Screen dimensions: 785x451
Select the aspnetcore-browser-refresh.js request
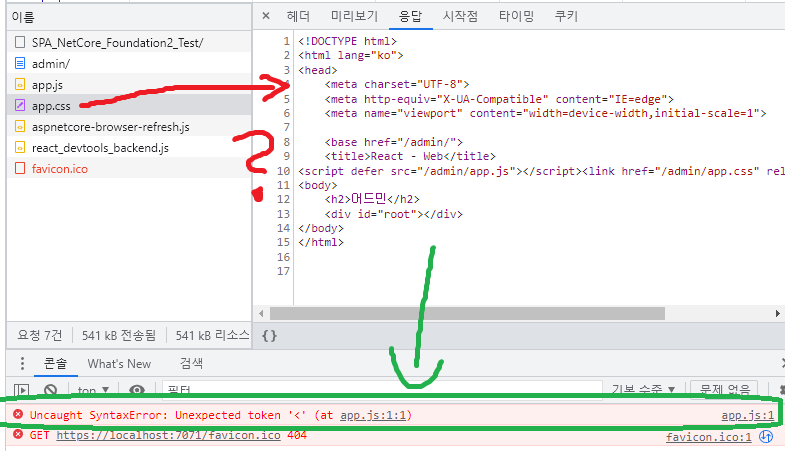(x=129, y=126)
